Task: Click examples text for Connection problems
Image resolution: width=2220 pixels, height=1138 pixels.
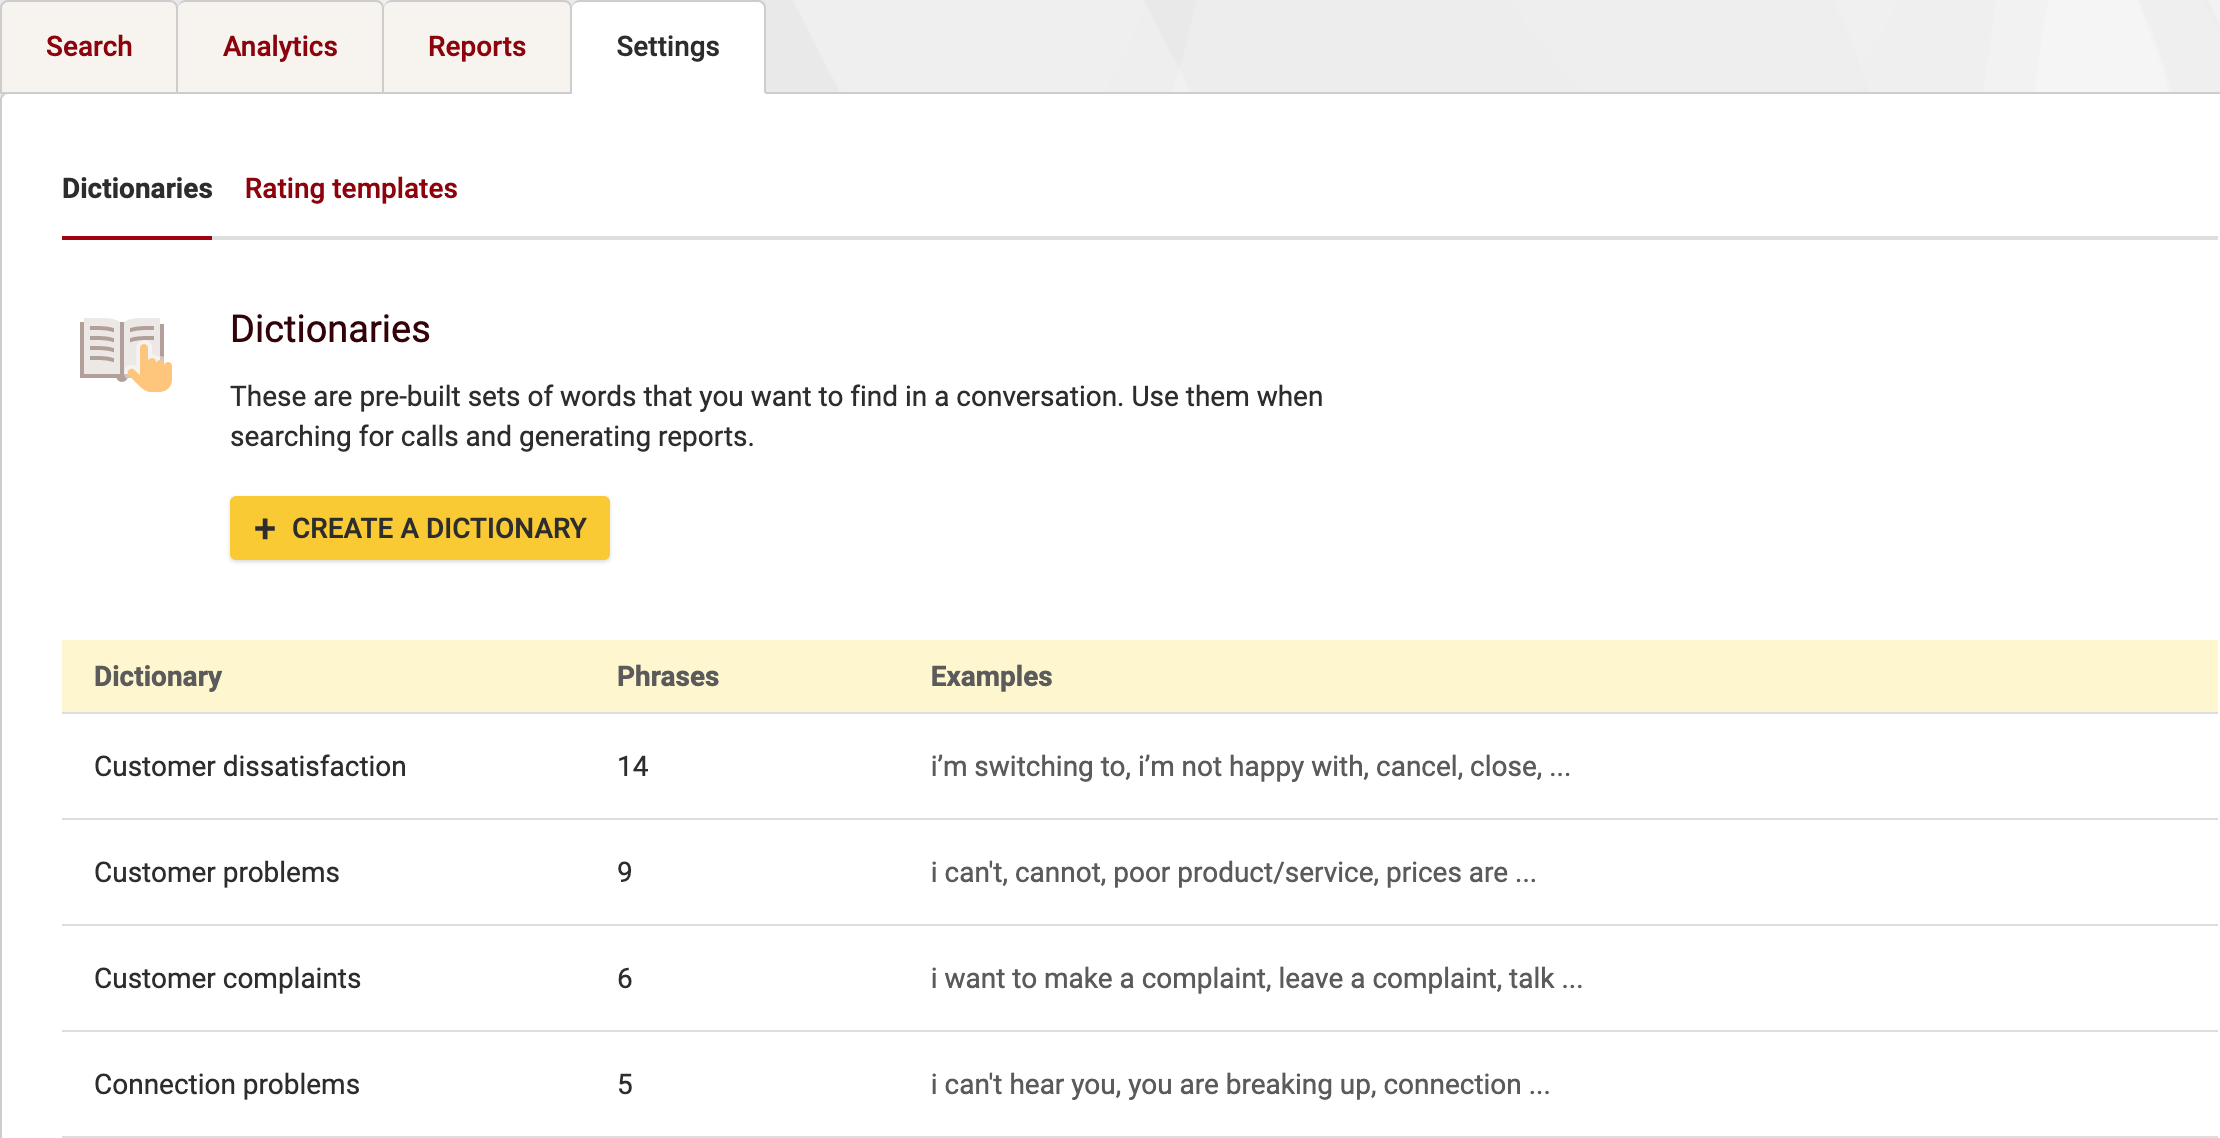Action: 1240,1084
